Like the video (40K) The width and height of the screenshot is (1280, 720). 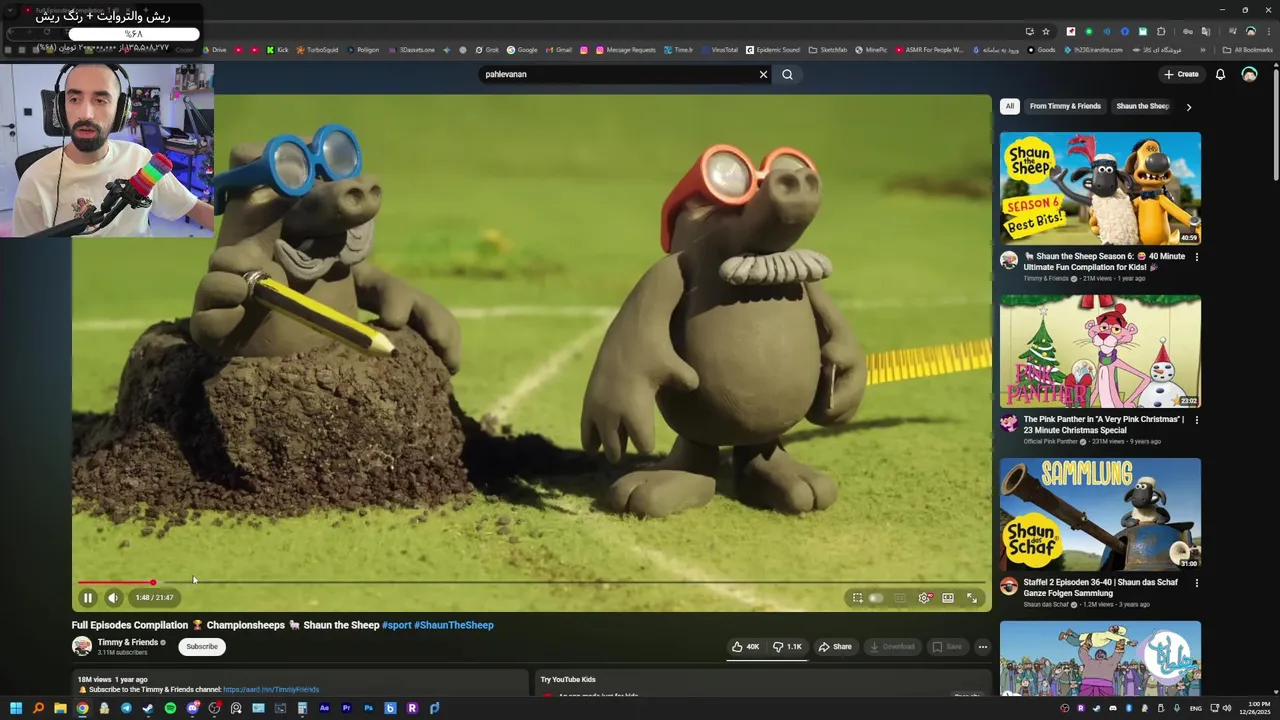click(746, 647)
